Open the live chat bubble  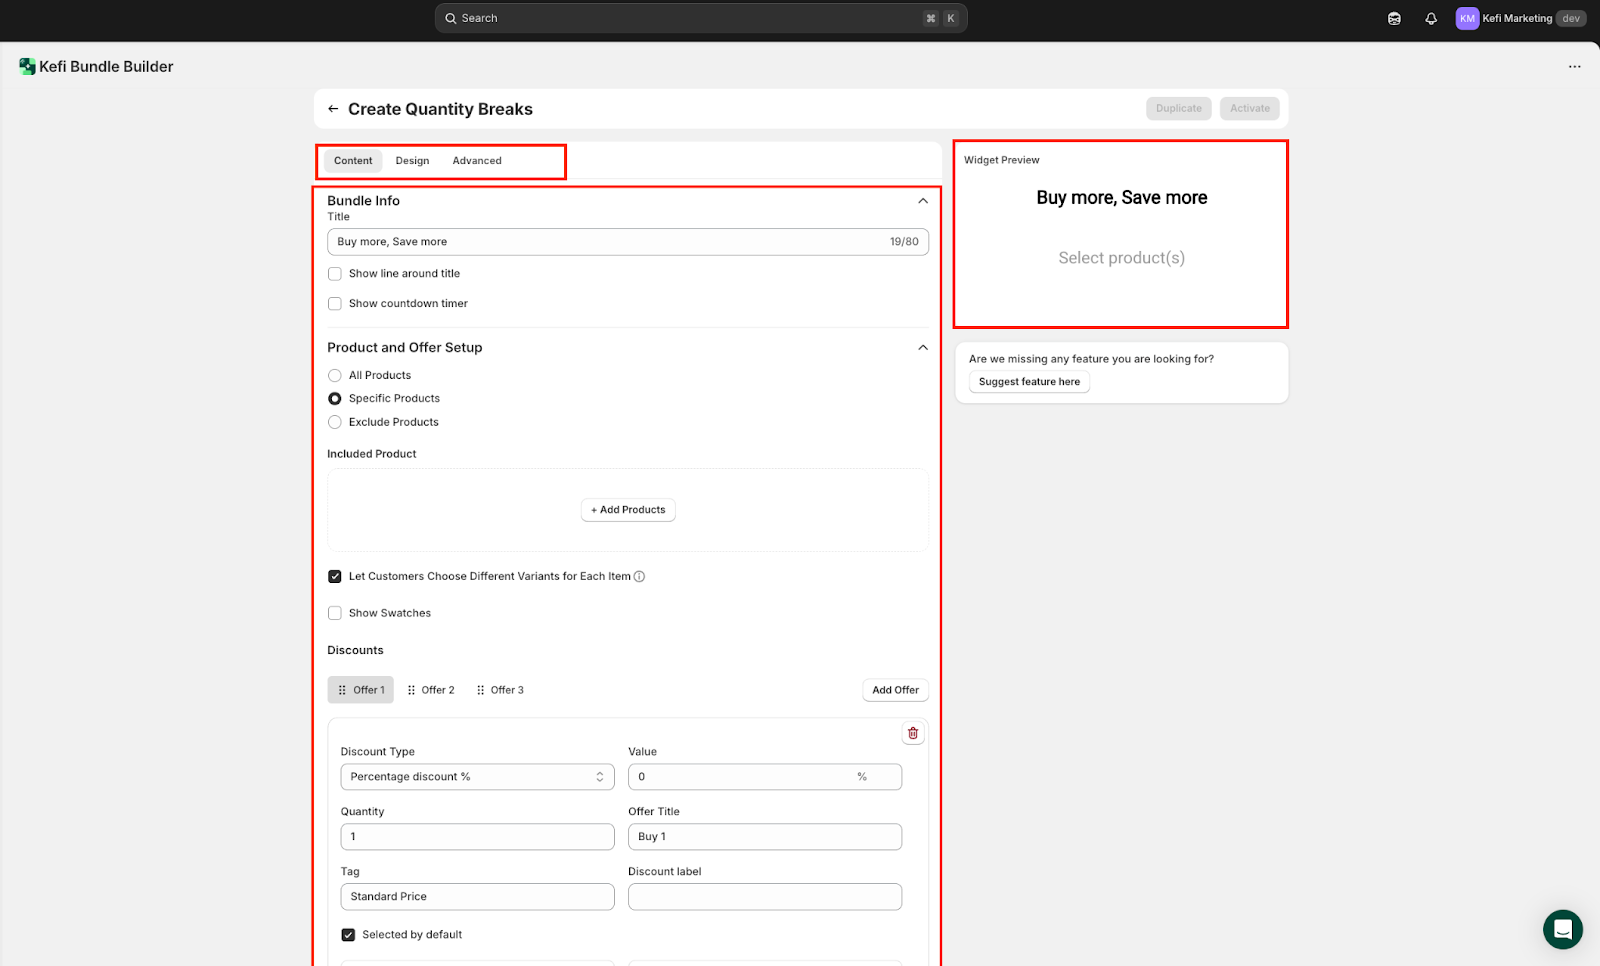click(1562, 929)
